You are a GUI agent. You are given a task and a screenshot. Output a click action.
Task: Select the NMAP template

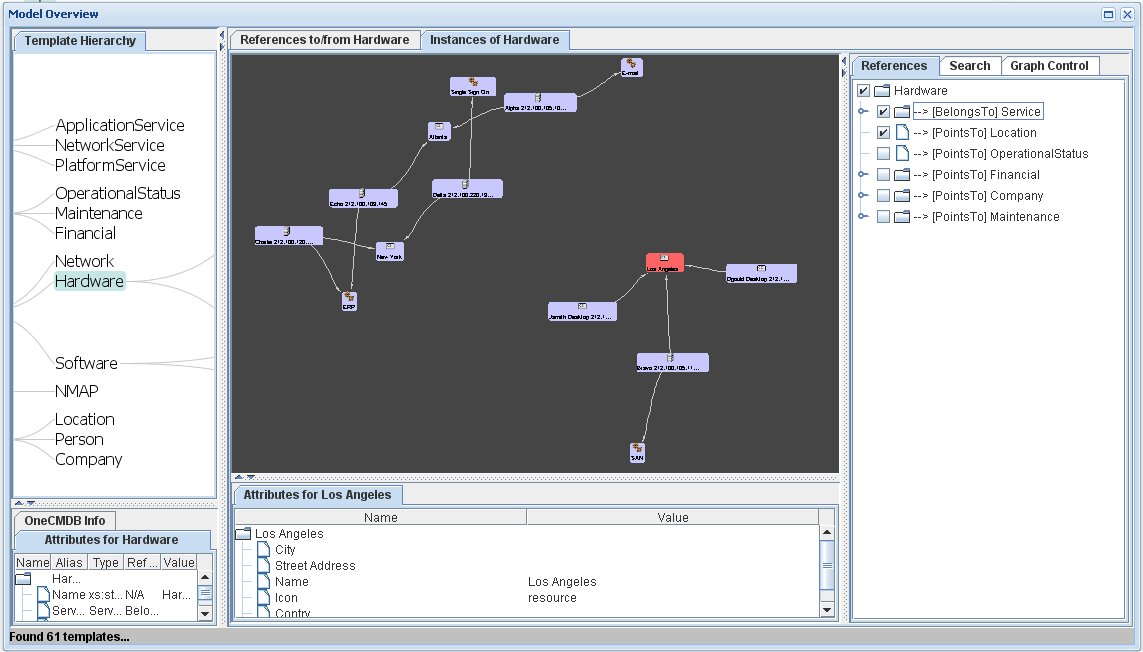77,391
